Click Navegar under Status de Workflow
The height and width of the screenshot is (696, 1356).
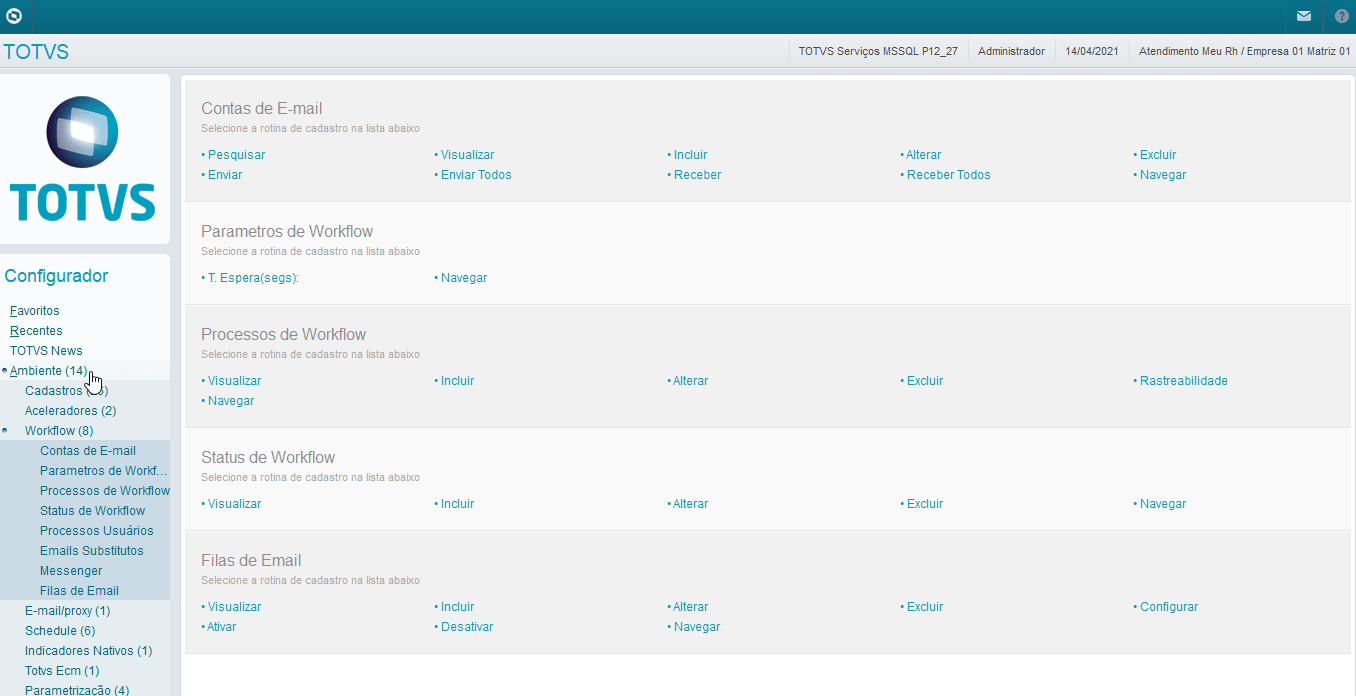click(1163, 504)
